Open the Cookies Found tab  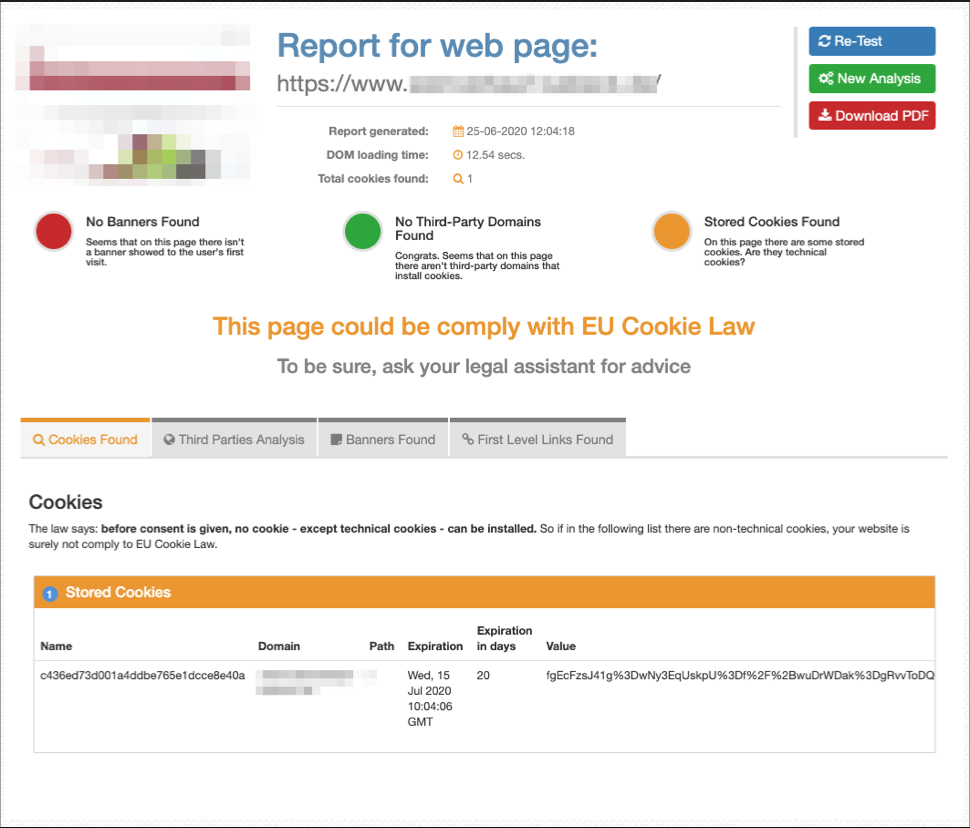click(85, 439)
